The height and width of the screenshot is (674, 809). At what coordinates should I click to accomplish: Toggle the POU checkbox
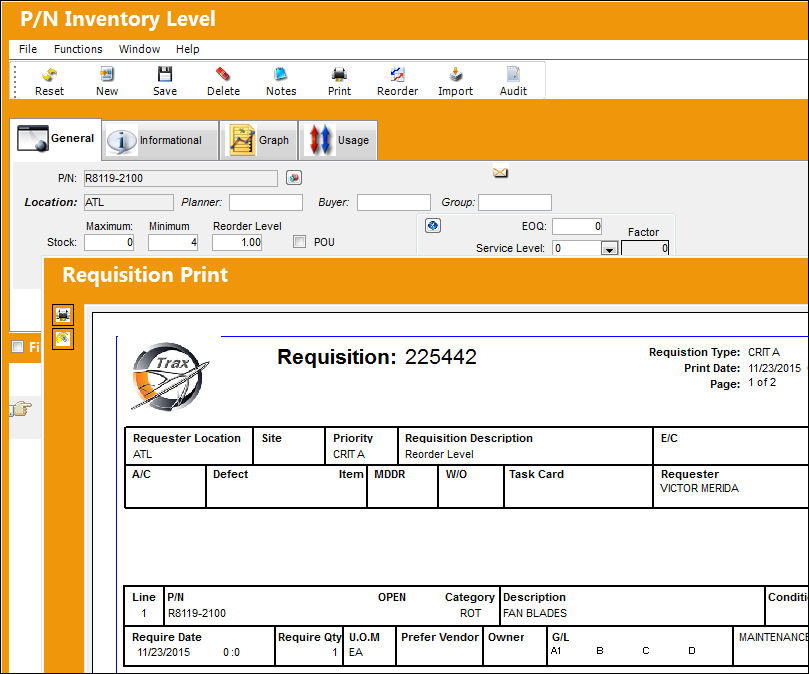point(299,242)
